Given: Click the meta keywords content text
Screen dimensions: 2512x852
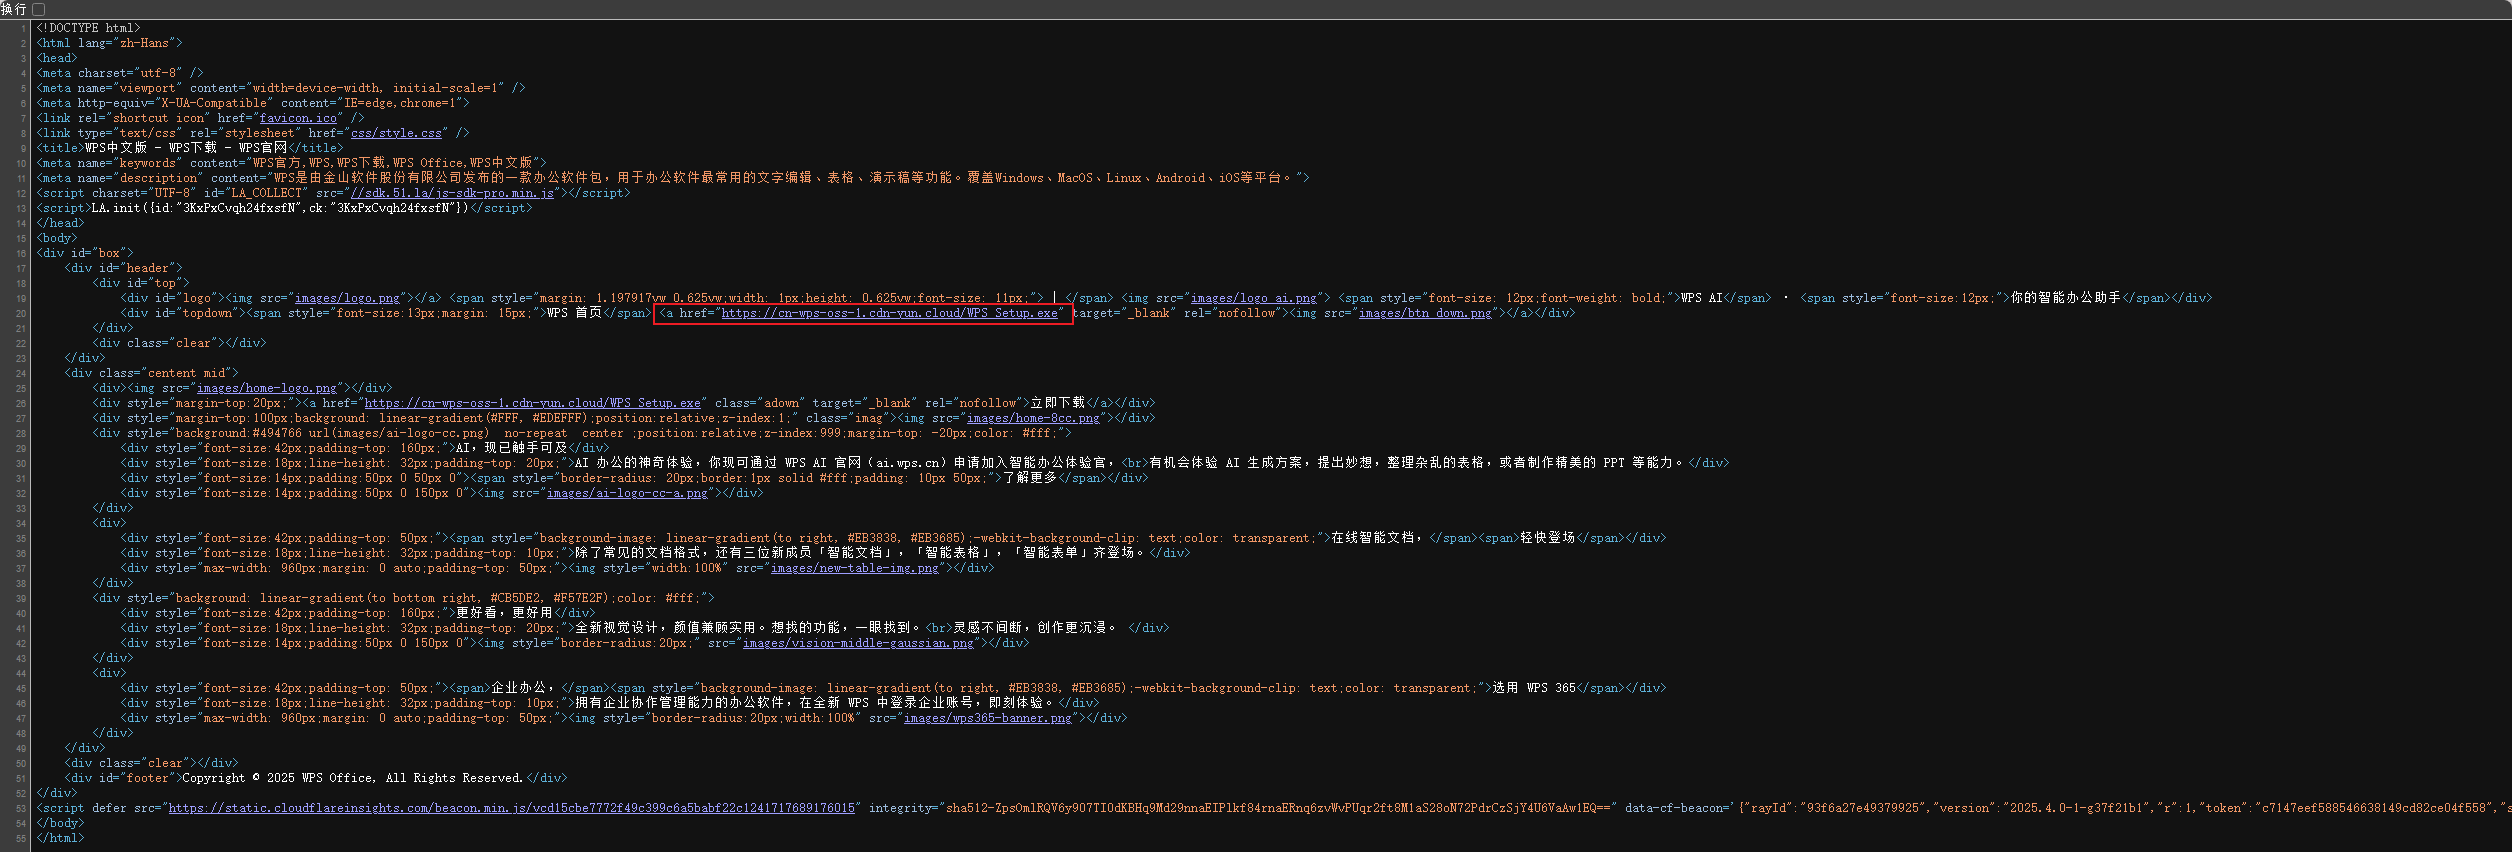Looking at the screenshot, I should click(x=393, y=163).
